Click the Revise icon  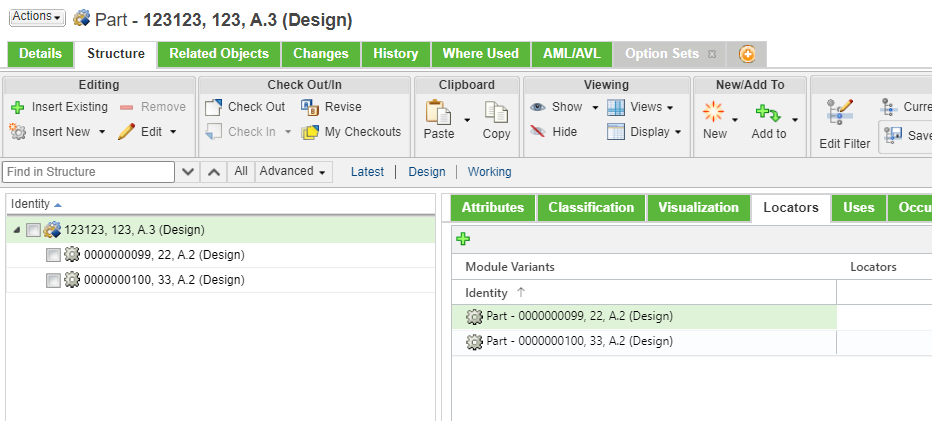310,107
